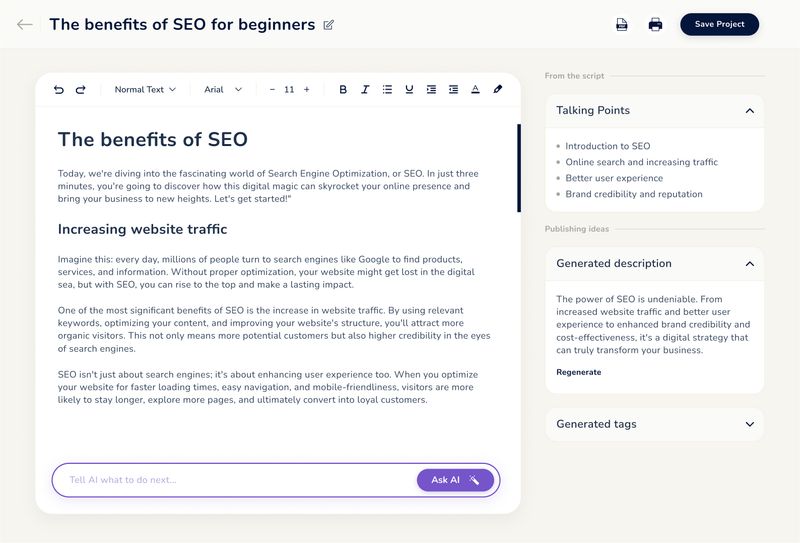The width and height of the screenshot is (800, 543).
Task: Expand the Generated tags section
Action: (749, 424)
